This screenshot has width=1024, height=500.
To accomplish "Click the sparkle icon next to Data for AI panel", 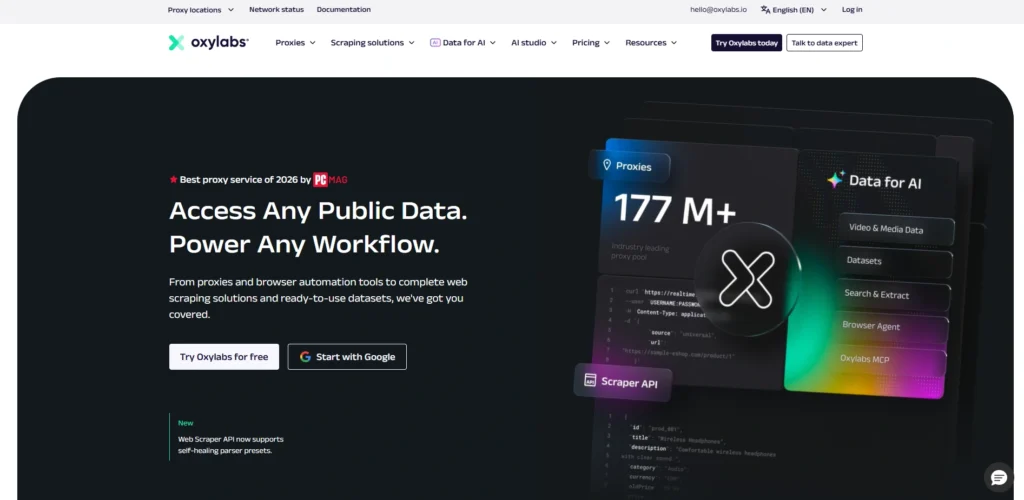I will (x=836, y=180).
